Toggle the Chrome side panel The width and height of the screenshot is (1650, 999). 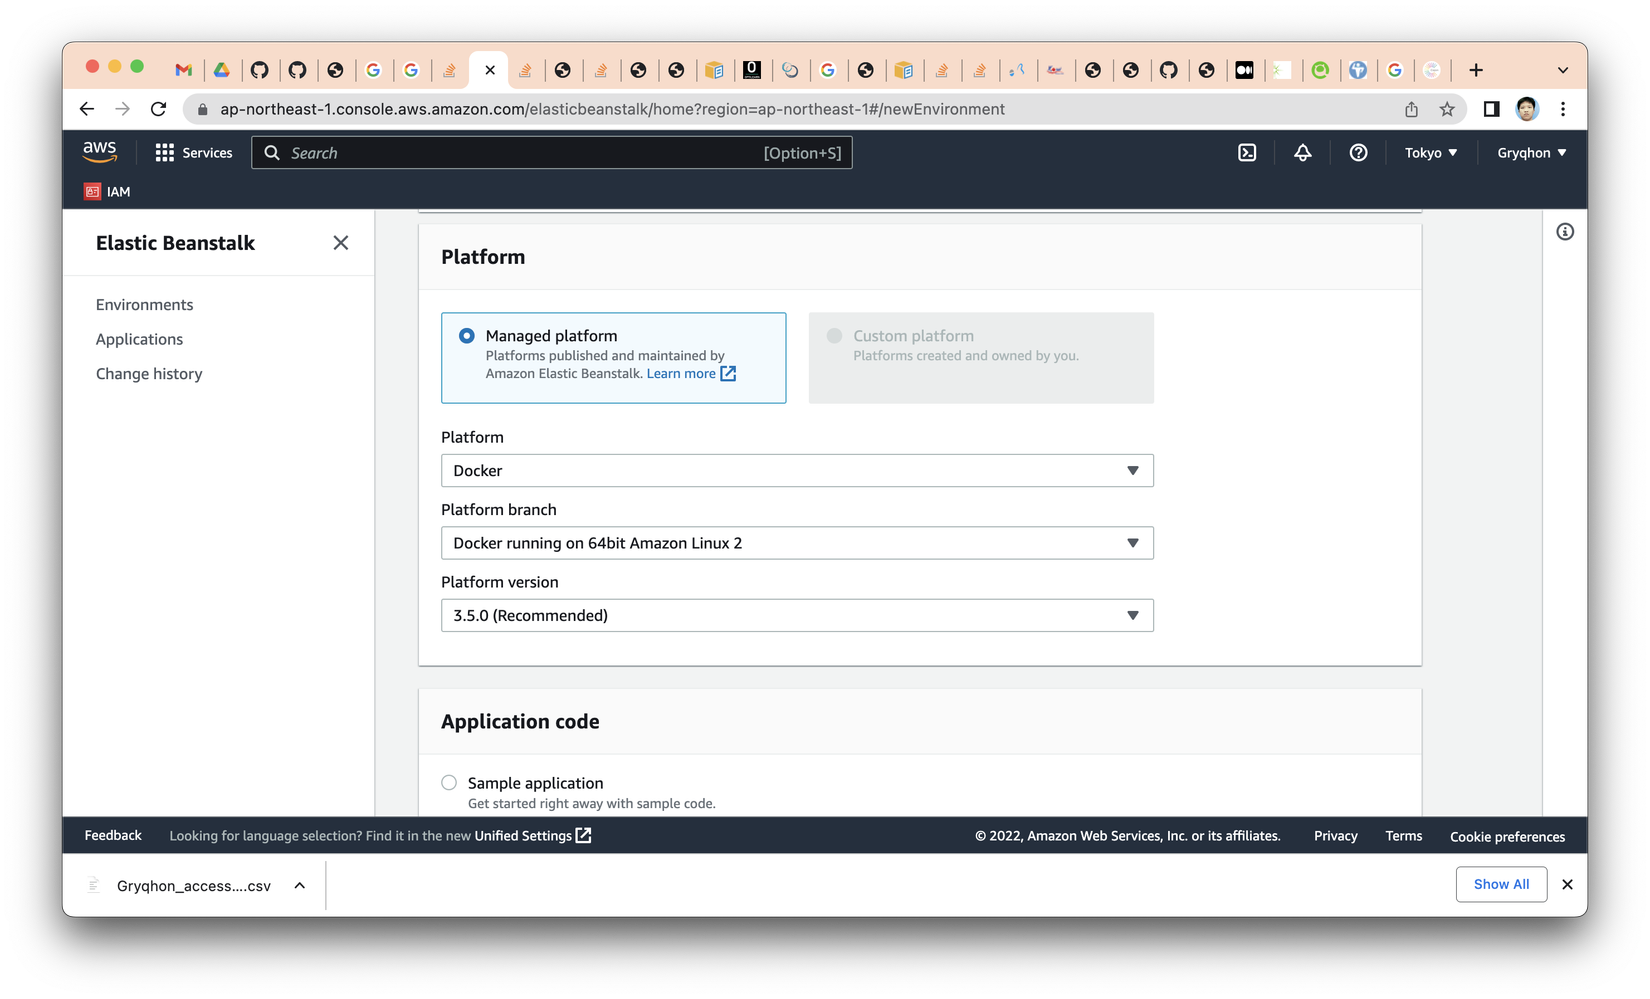click(x=1491, y=109)
